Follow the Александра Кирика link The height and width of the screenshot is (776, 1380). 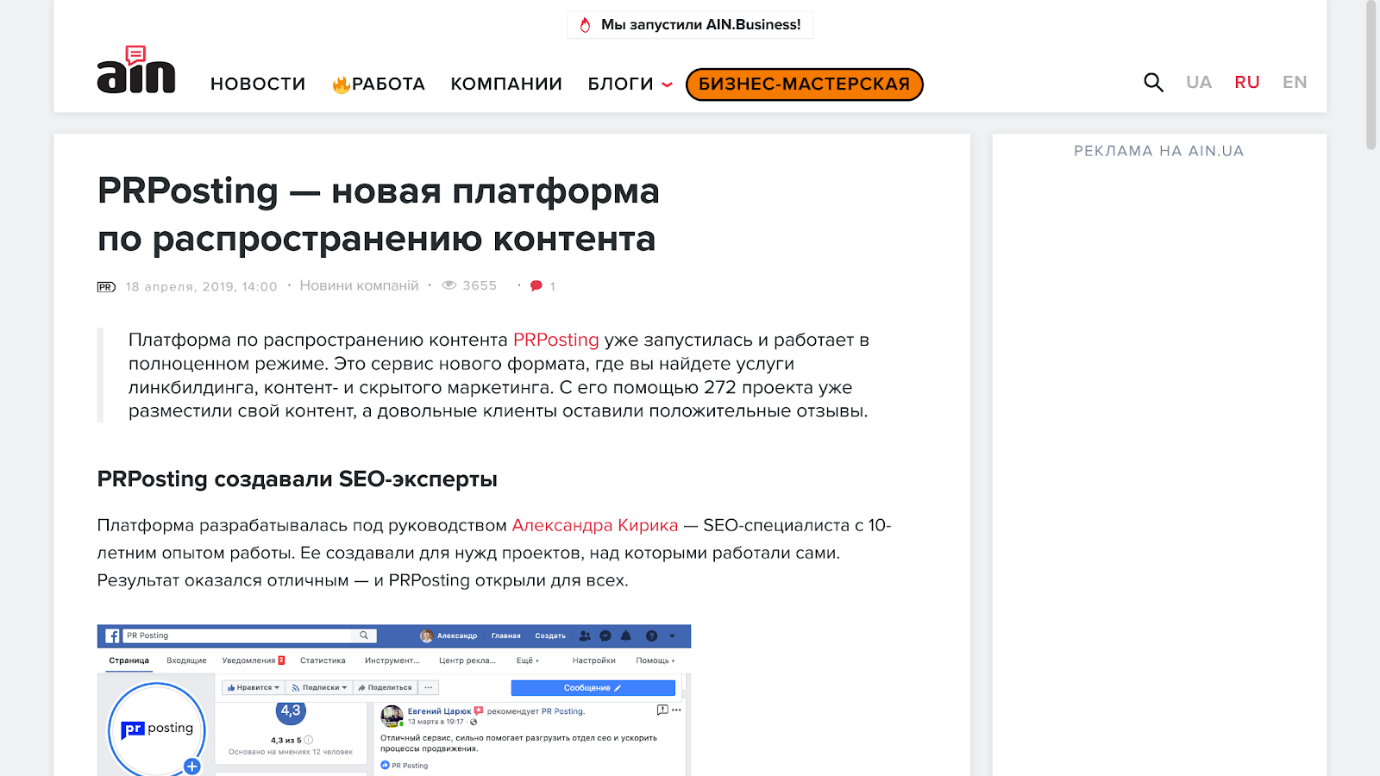click(x=595, y=525)
